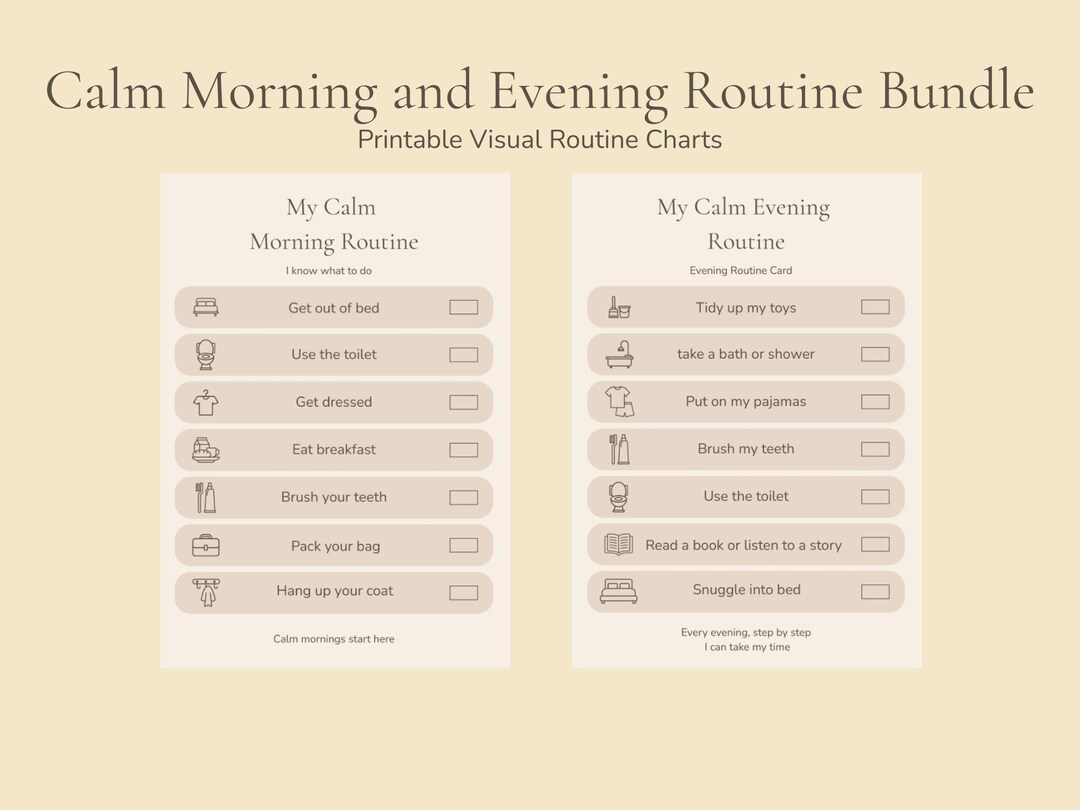Viewport: 1080px width, 810px height.
Task: Select 'take a bath or shower' text
Action: point(746,354)
